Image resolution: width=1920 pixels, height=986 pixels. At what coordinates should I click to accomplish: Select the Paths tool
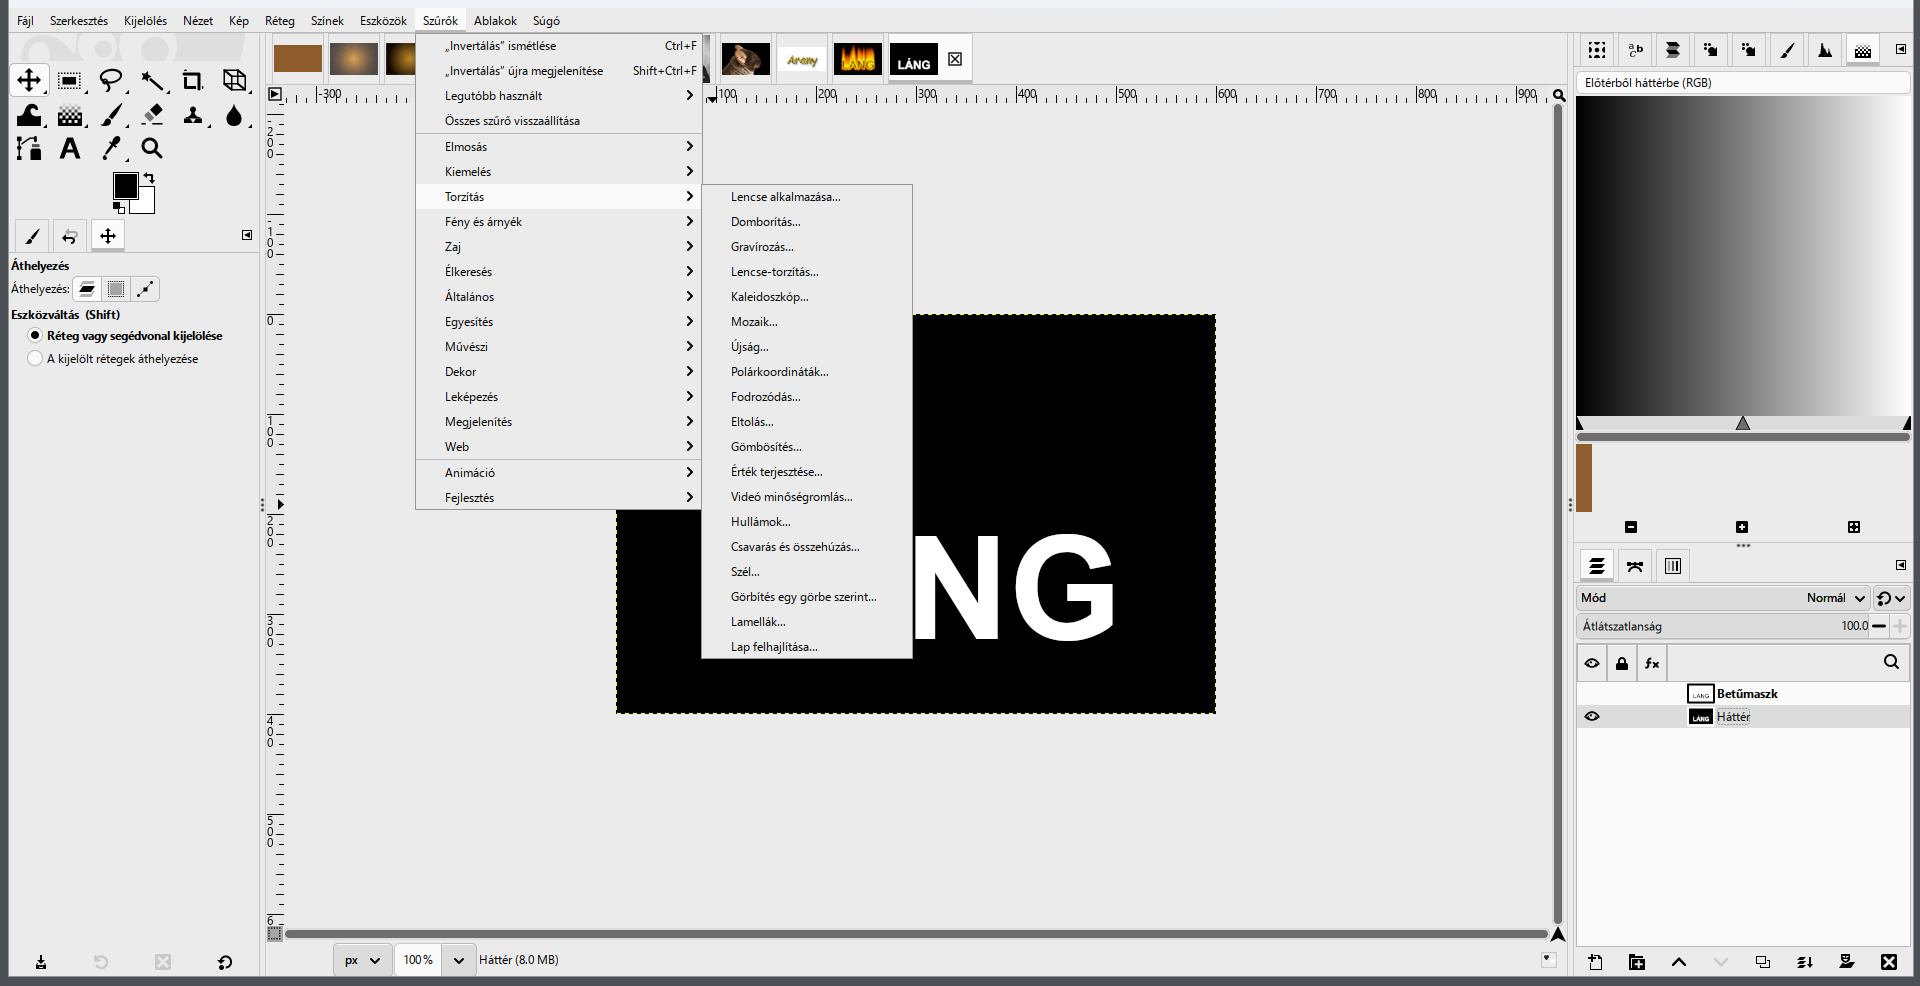click(29, 148)
